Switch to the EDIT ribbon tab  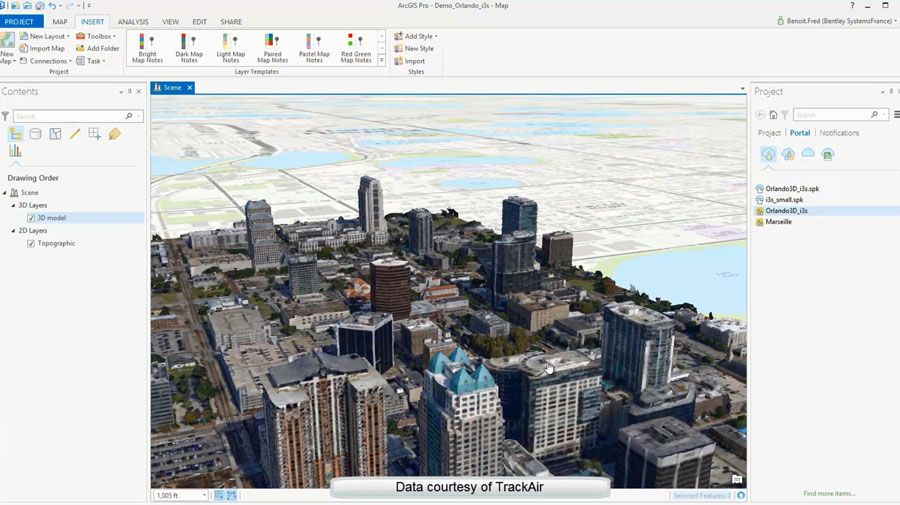pyautogui.click(x=199, y=22)
